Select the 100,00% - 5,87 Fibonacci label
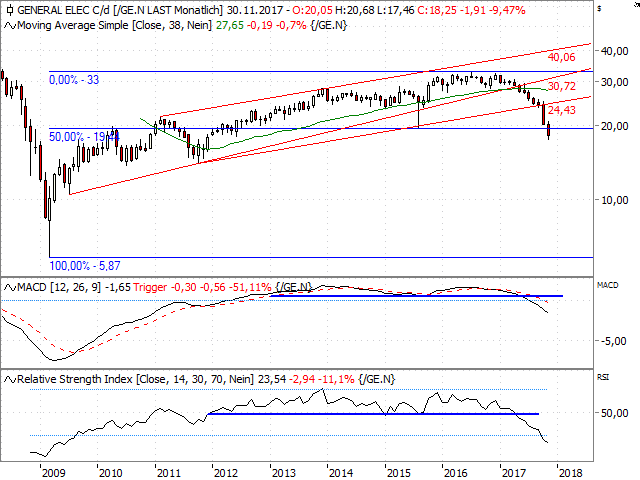This screenshot has width=640, height=480. pyautogui.click(x=85, y=265)
